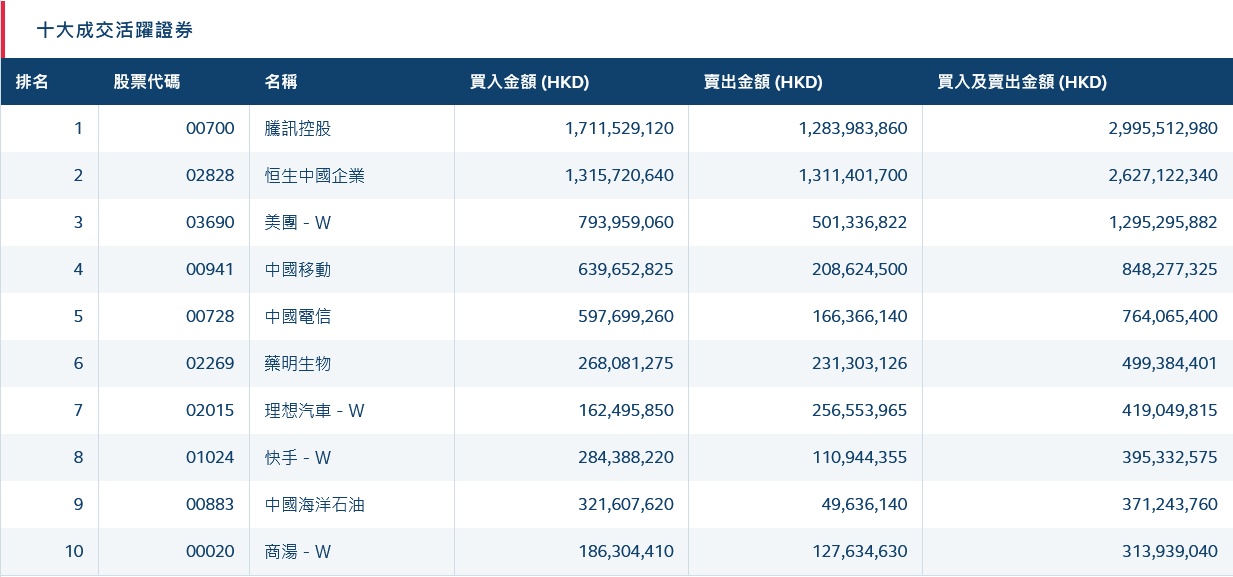
Task: Click buy amount 186,304,410
Action: click(626, 551)
